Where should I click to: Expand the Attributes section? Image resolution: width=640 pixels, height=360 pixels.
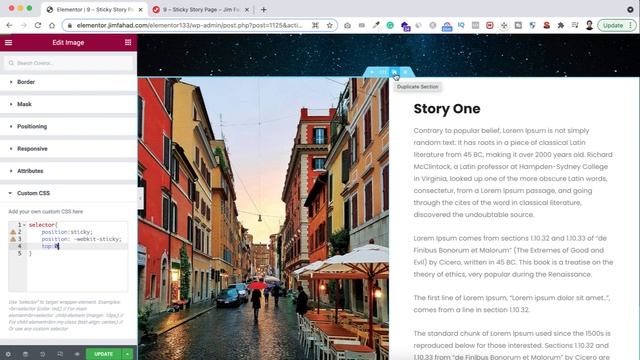[69, 171]
